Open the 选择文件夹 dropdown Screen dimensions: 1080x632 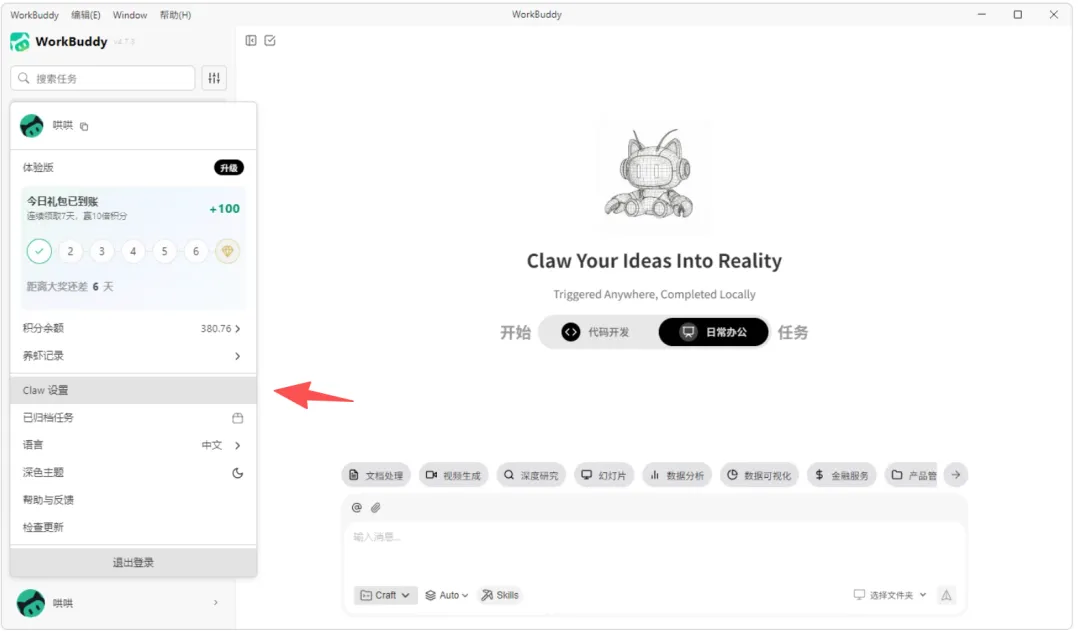click(891, 596)
